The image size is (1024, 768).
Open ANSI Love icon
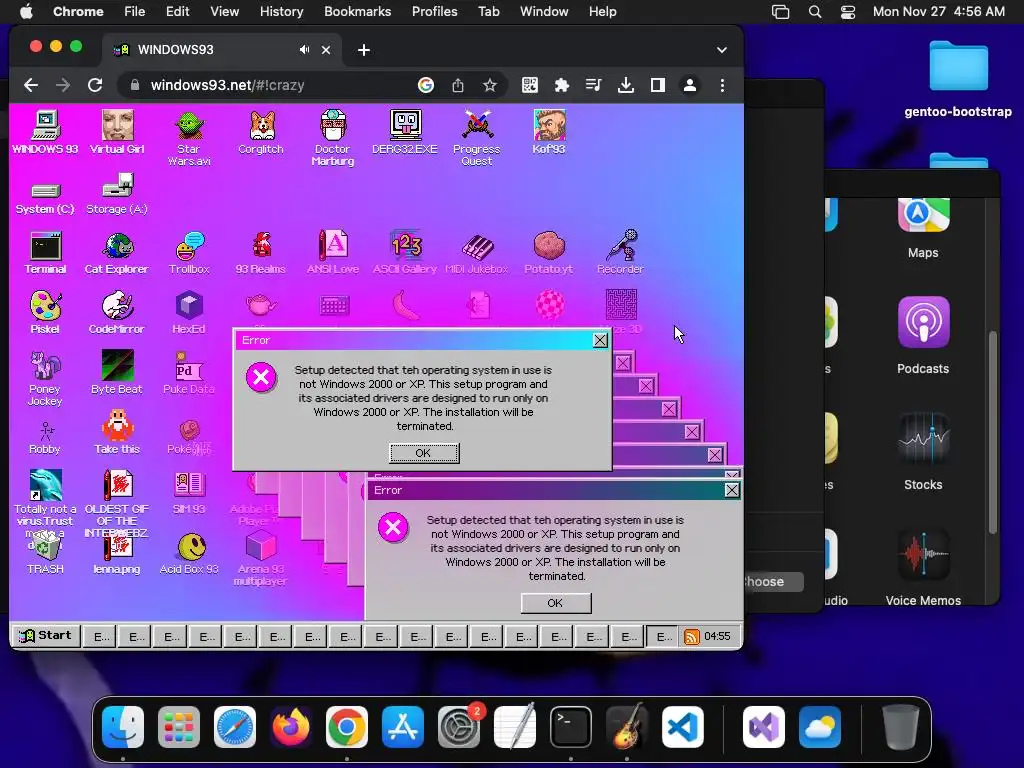pos(333,253)
